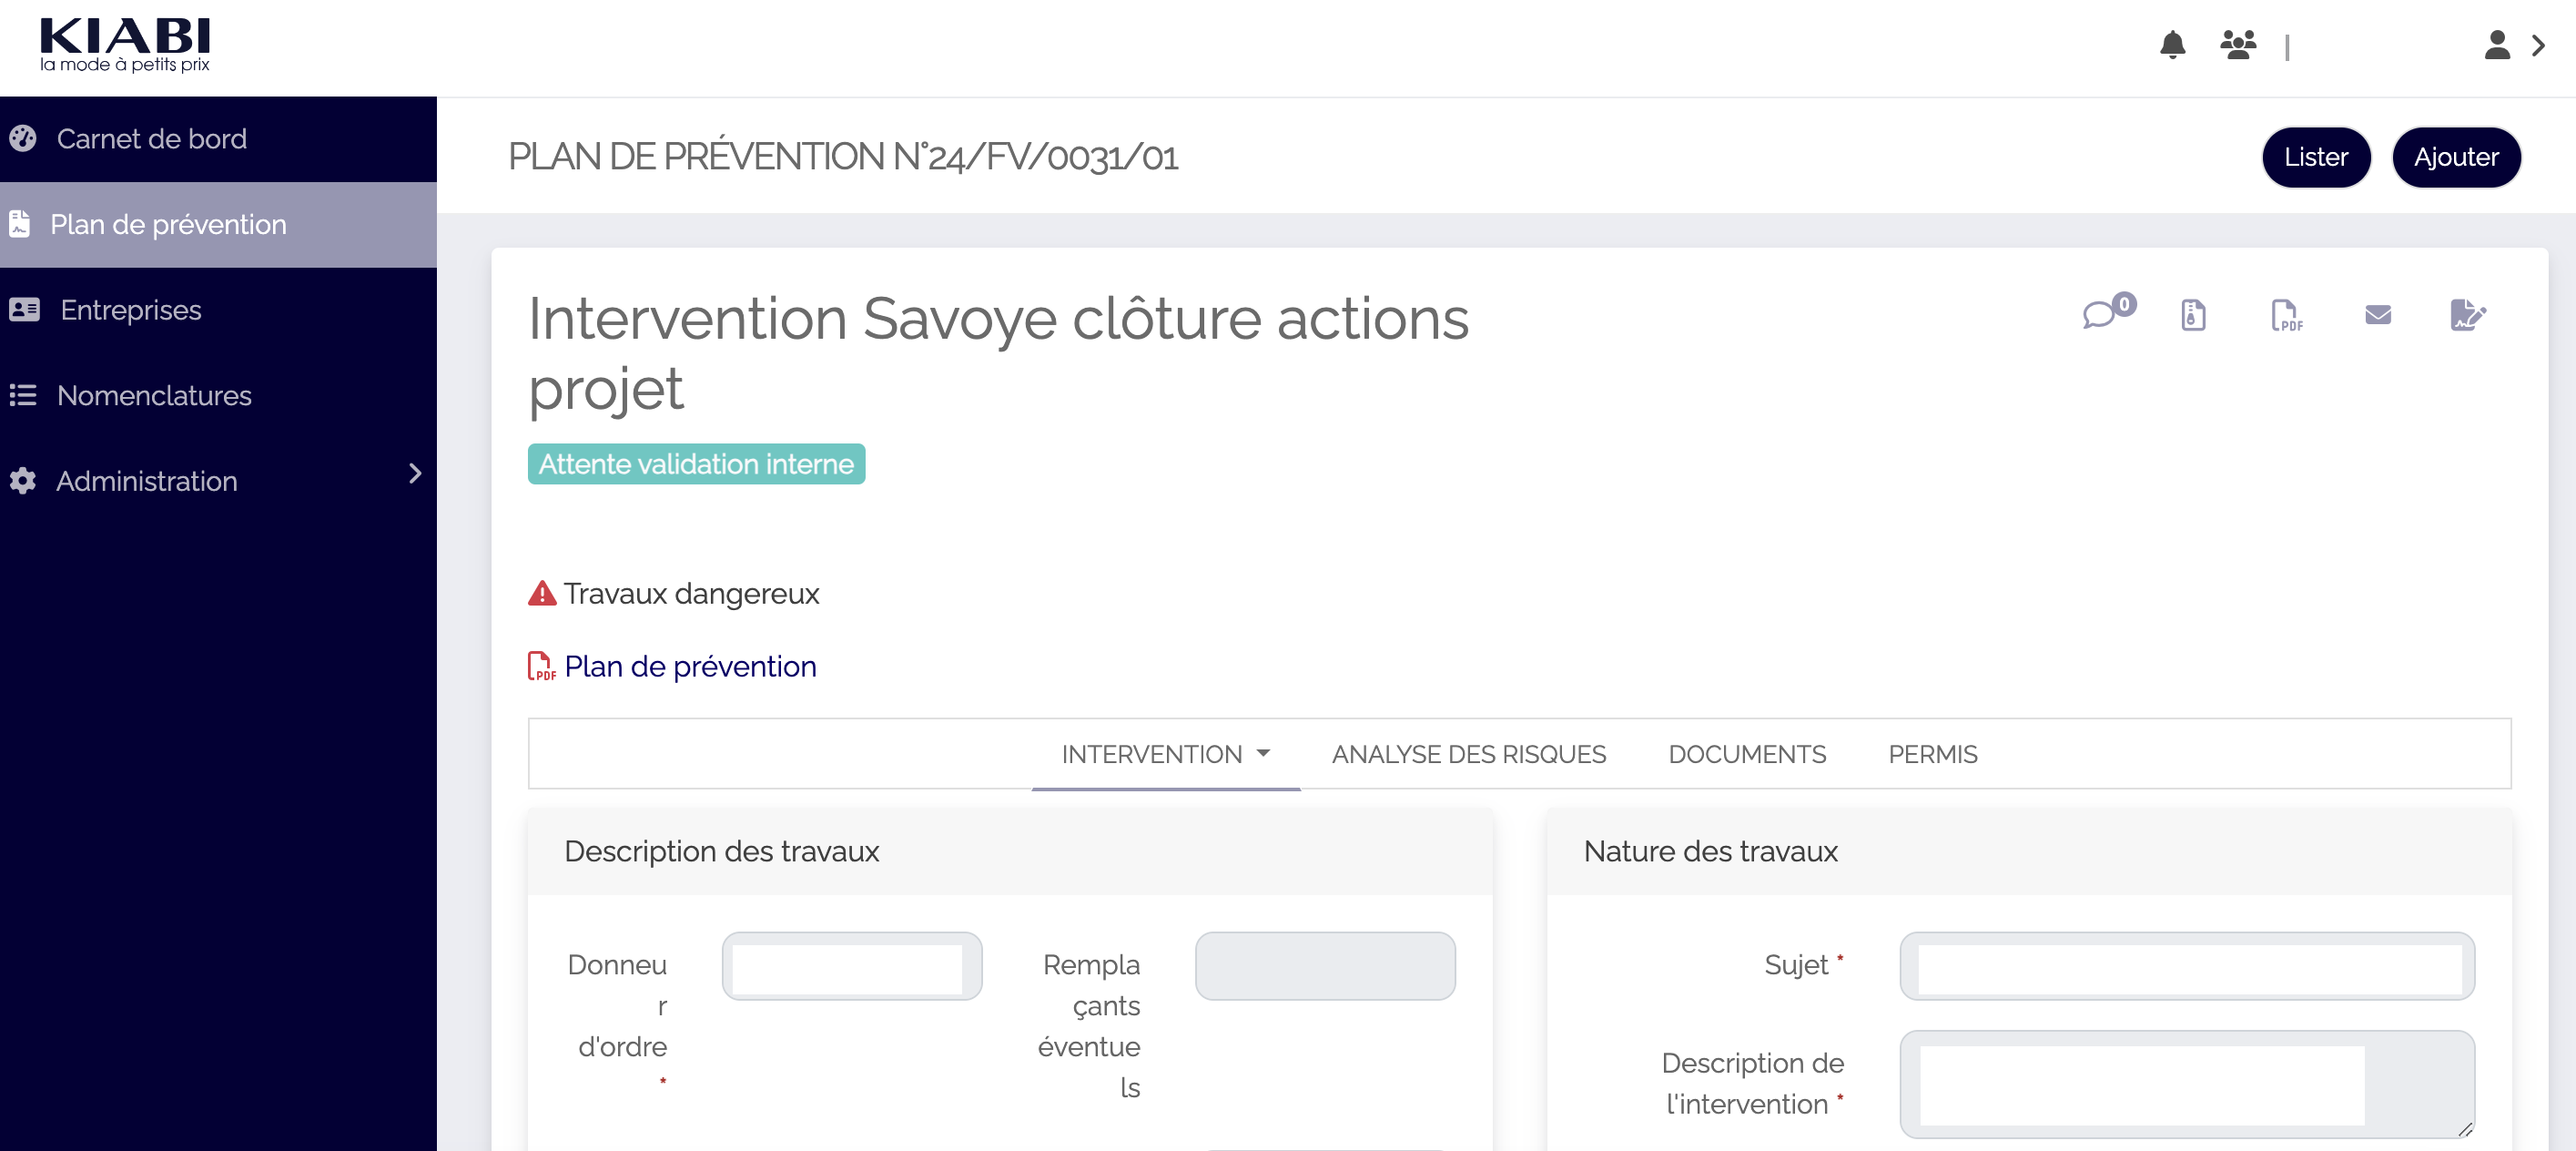Click the Plan de prévention sidebar file icon
Screen dimensions: 2576x1151
(x=20, y=223)
